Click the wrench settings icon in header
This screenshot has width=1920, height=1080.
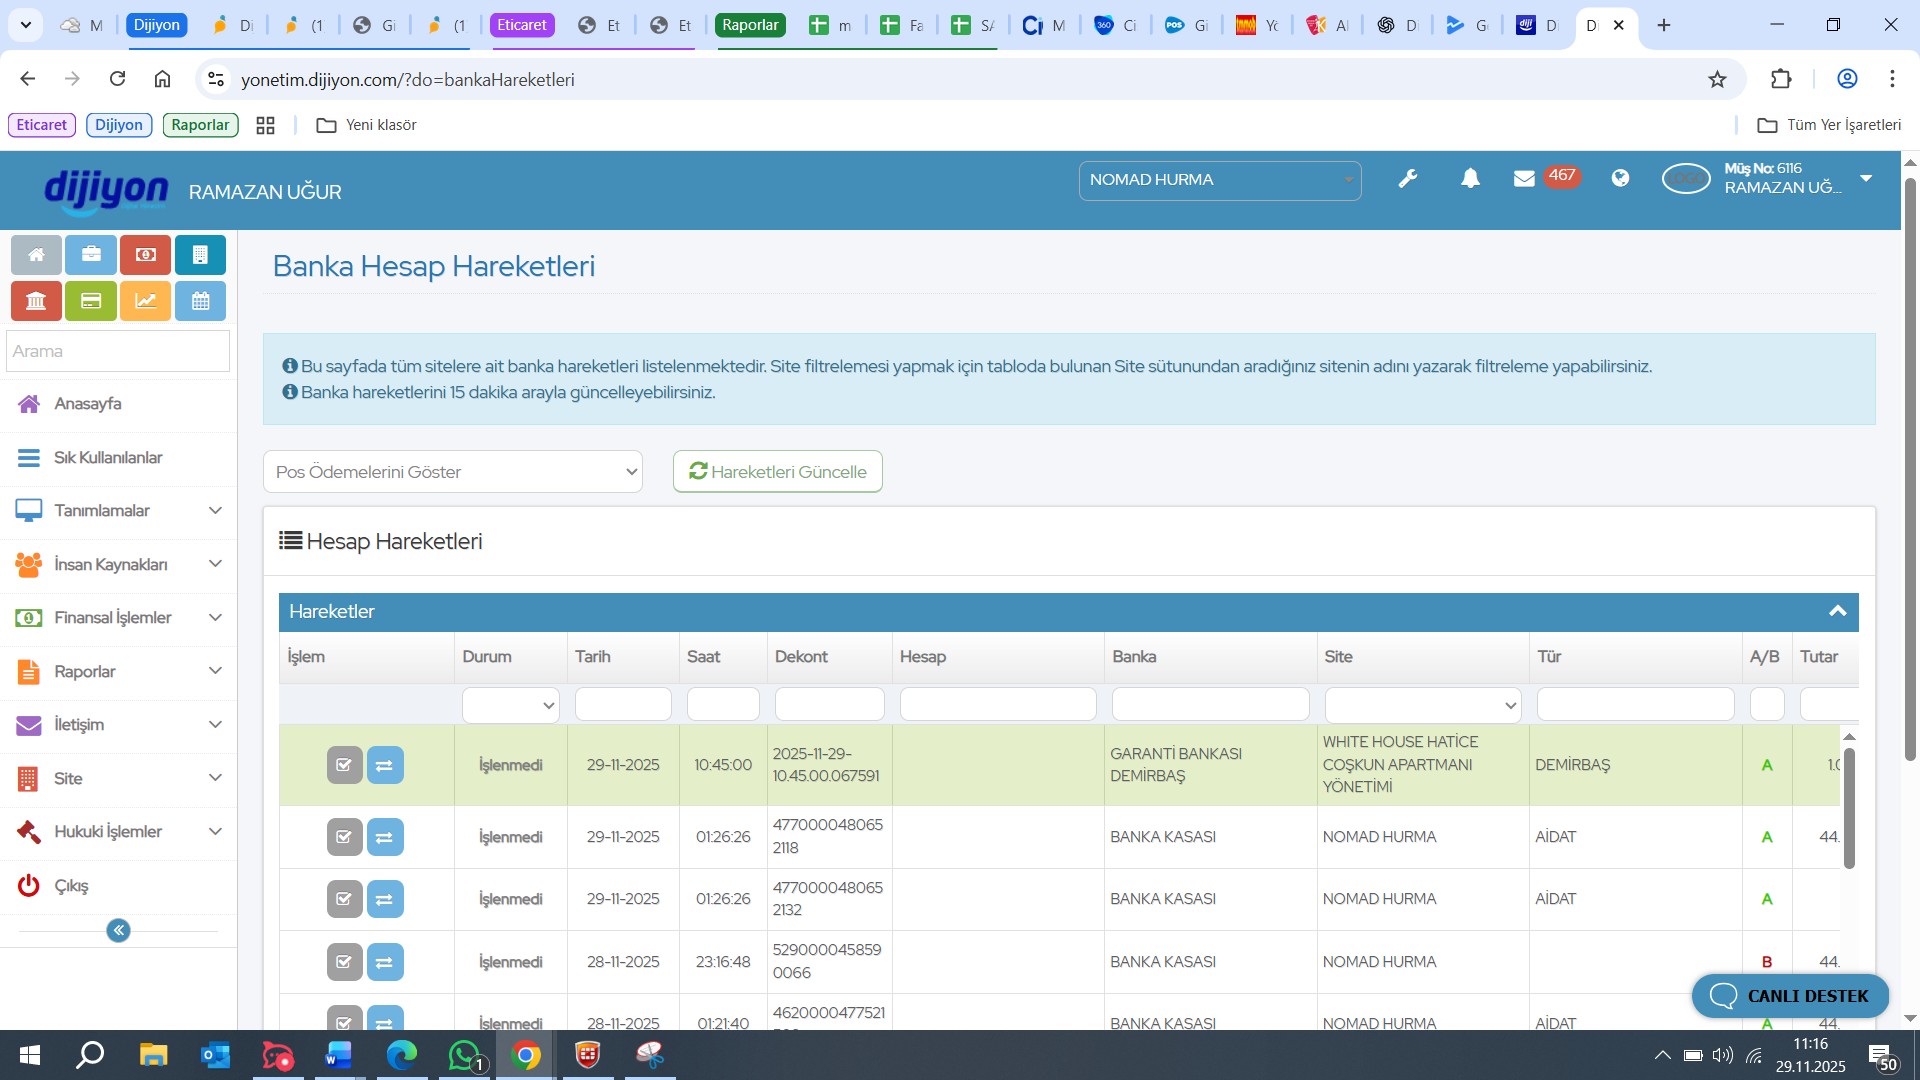click(x=1408, y=179)
